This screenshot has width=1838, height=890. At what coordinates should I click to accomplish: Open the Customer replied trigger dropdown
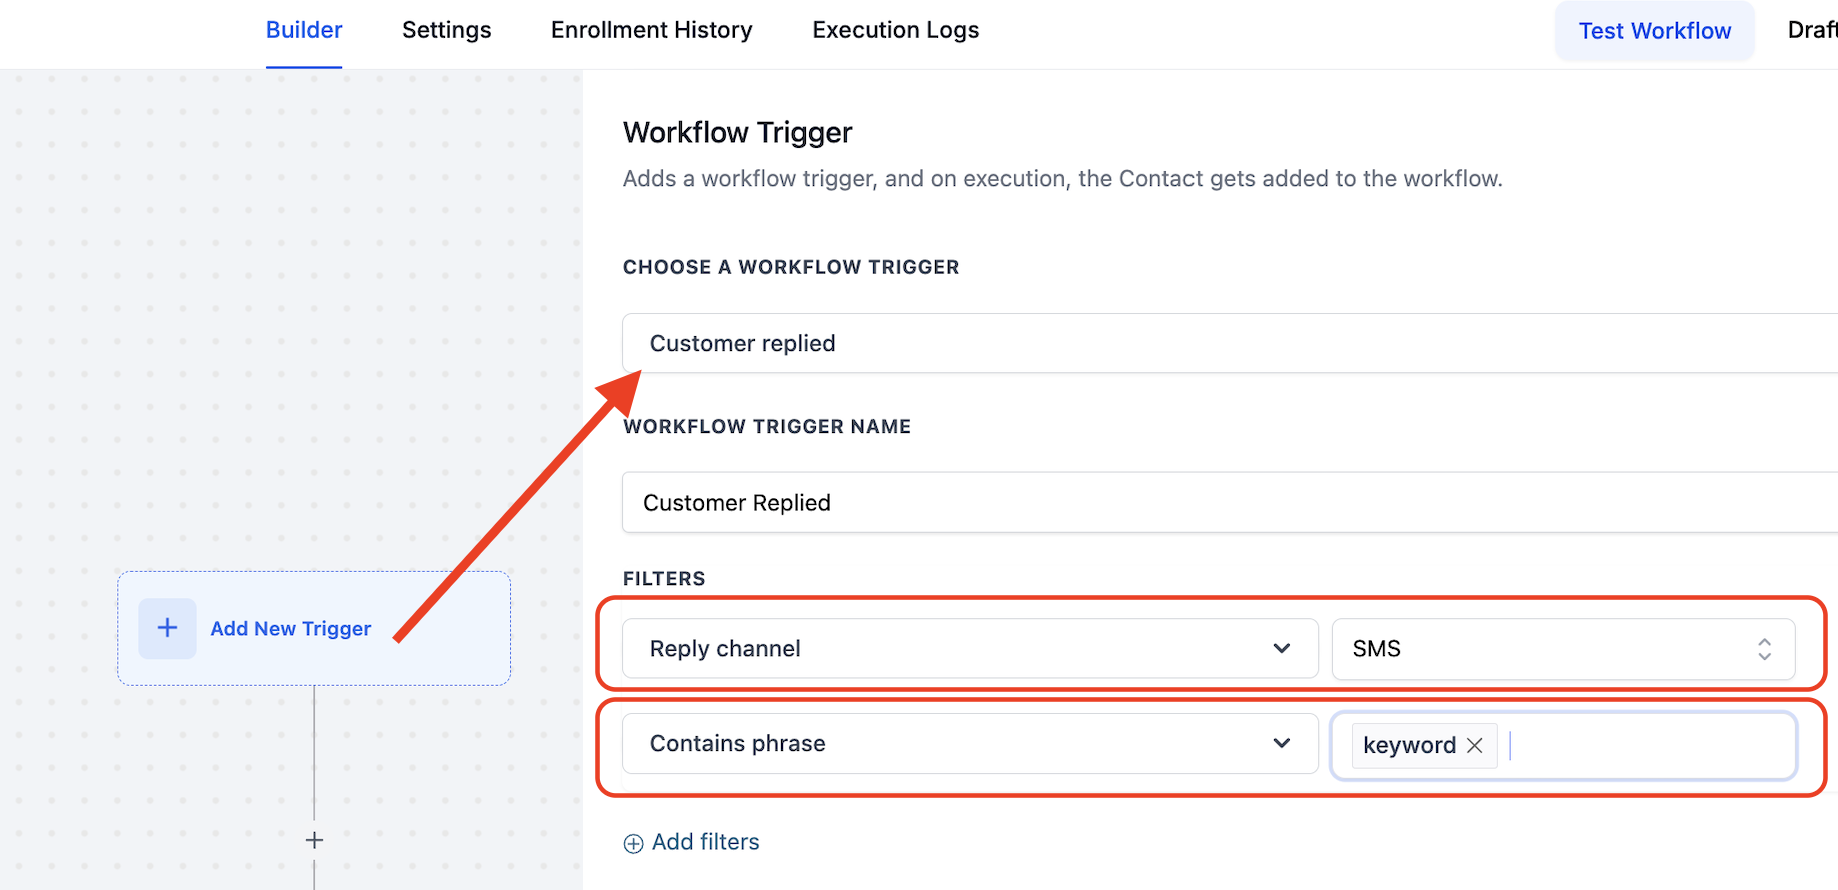[1200, 343]
